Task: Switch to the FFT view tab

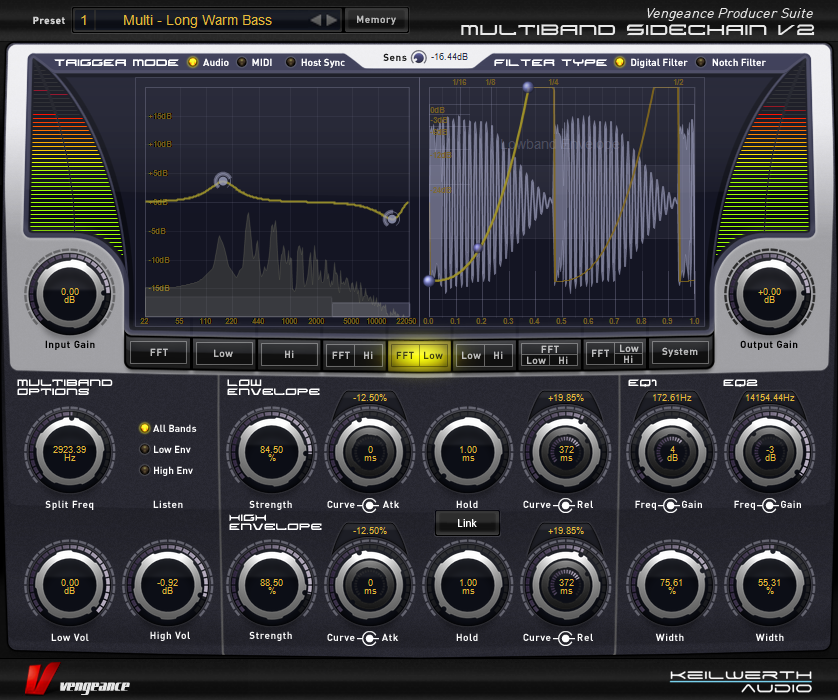Action: click(159, 353)
